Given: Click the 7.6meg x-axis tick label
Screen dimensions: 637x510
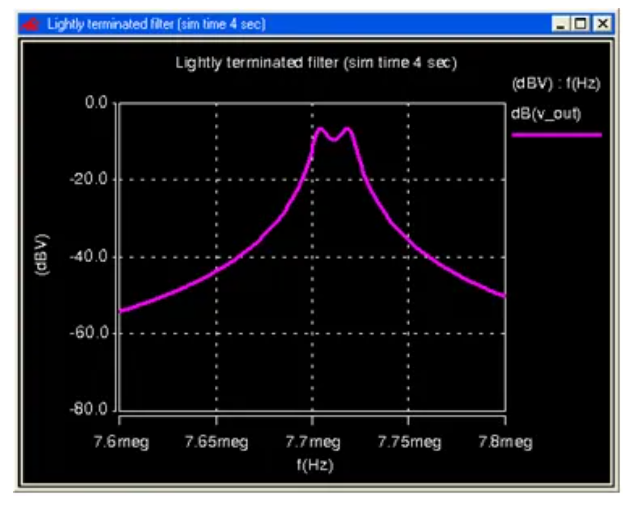Looking at the screenshot, I should point(120,441).
